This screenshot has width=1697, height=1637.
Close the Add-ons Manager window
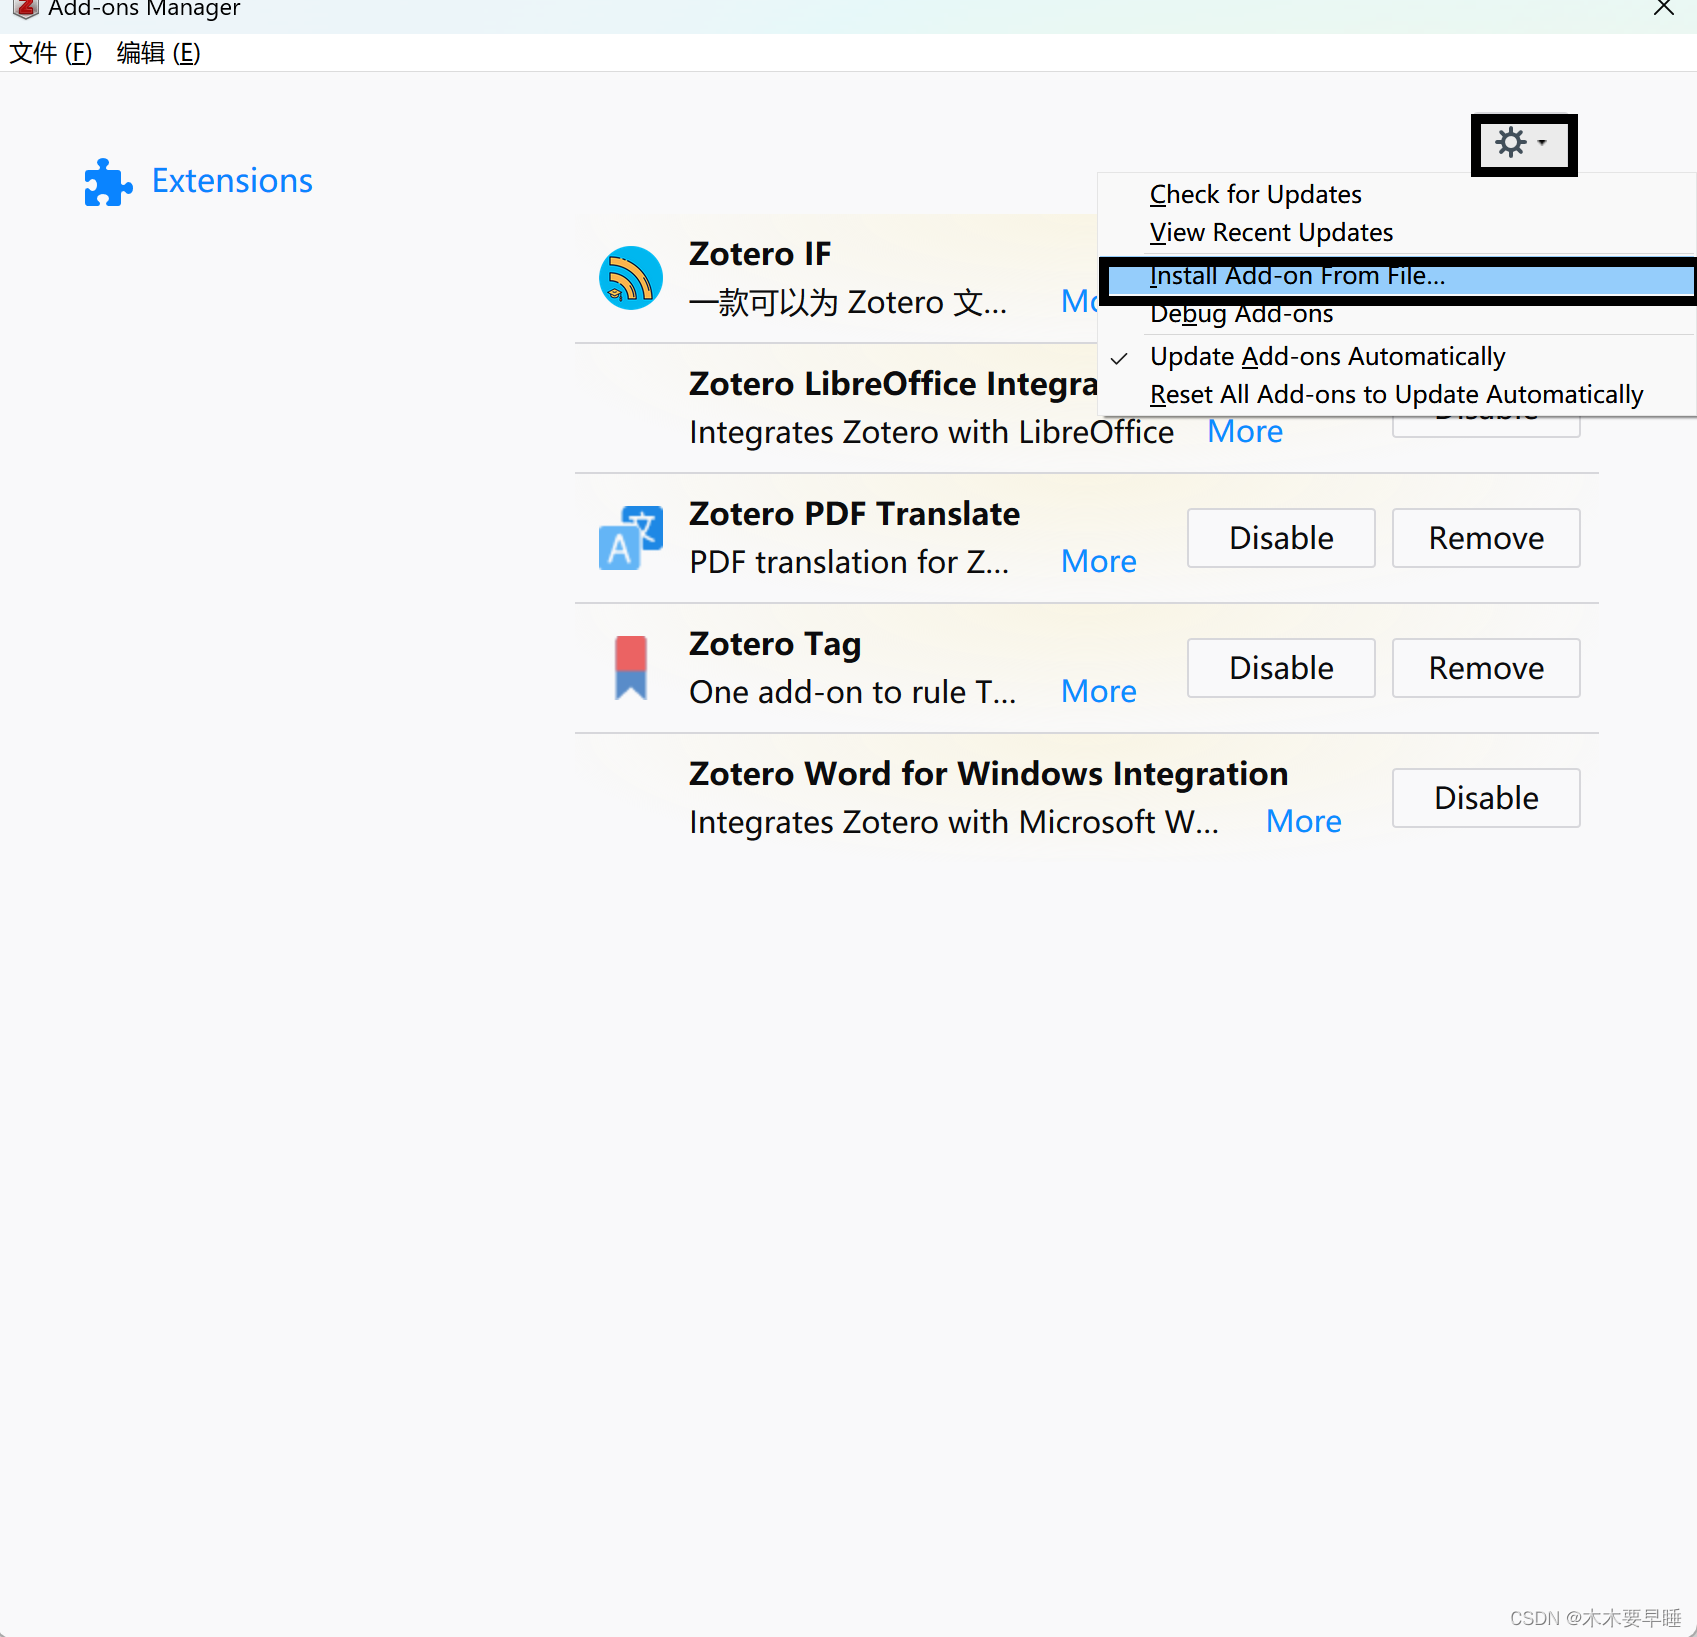click(x=1664, y=9)
